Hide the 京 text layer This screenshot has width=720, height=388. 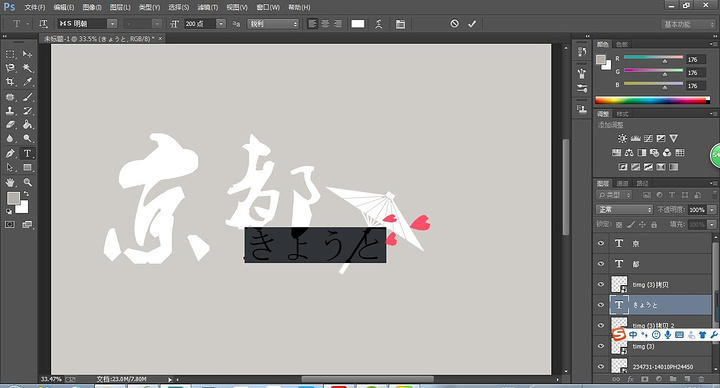[601, 243]
